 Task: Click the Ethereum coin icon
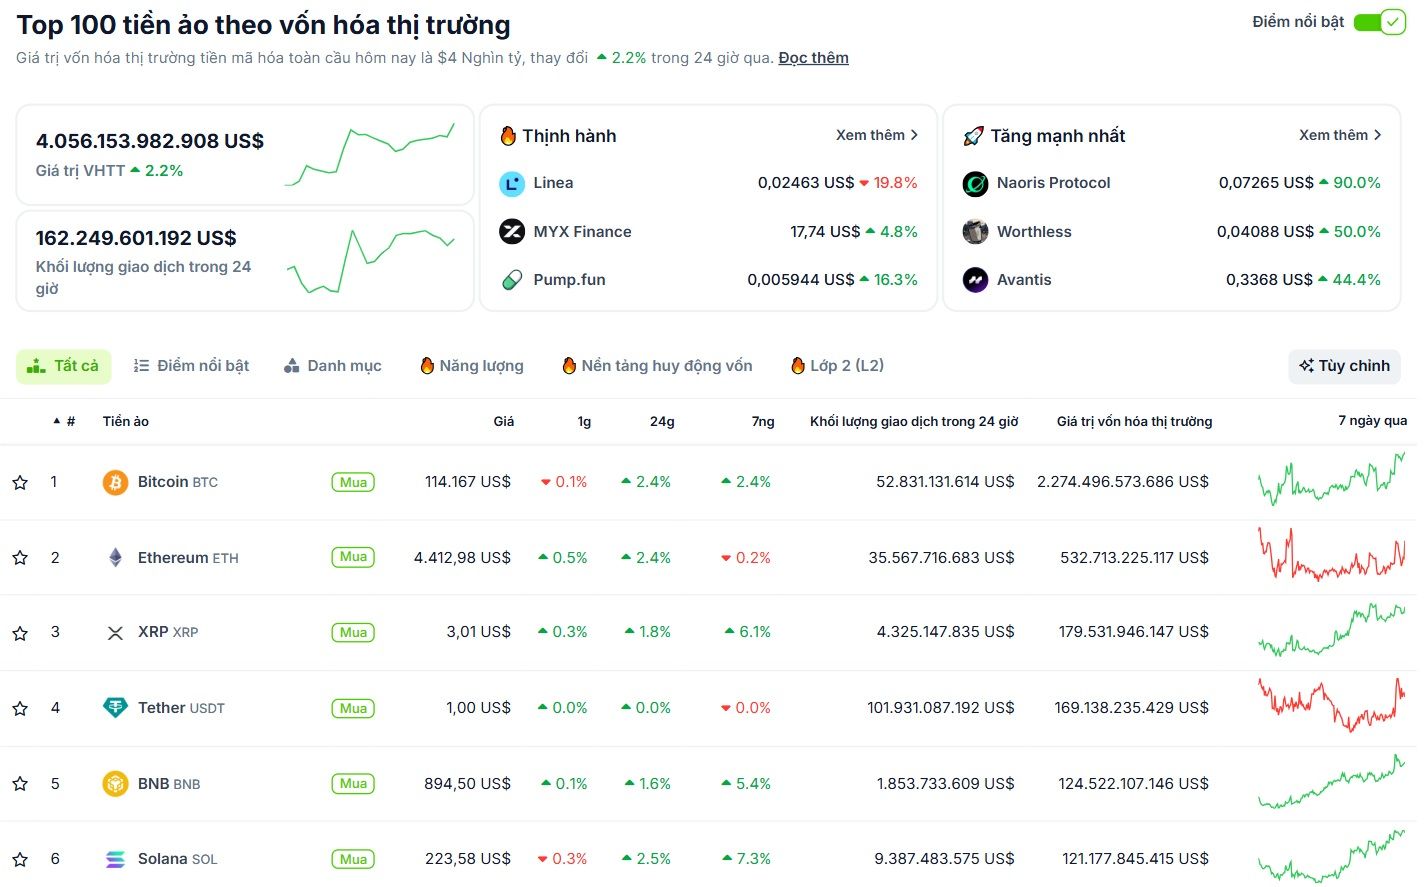[114, 557]
